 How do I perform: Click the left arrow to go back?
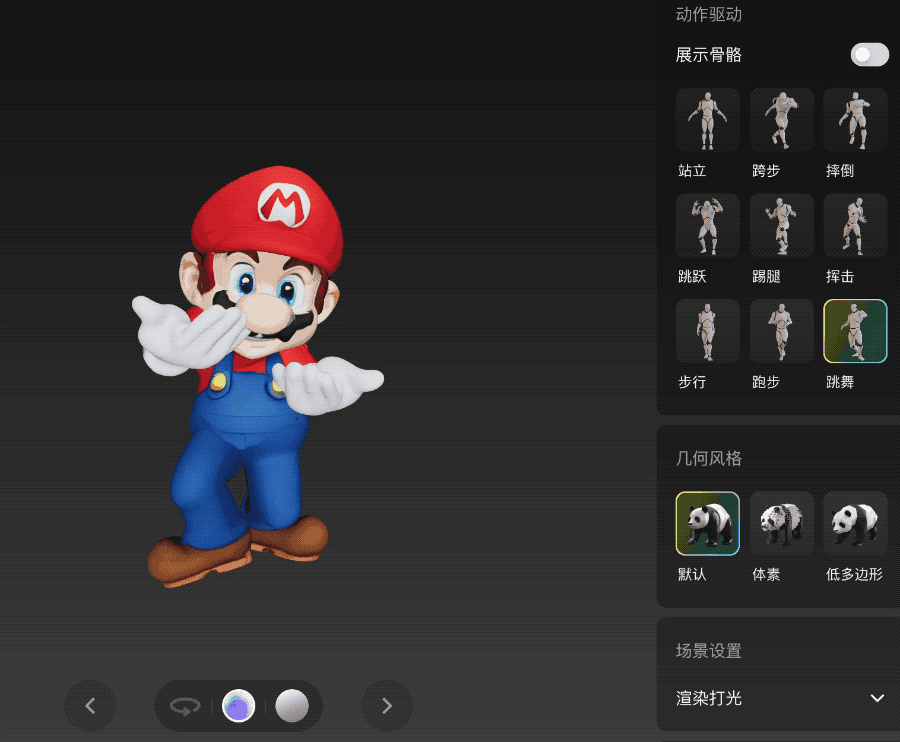(90, 706)
